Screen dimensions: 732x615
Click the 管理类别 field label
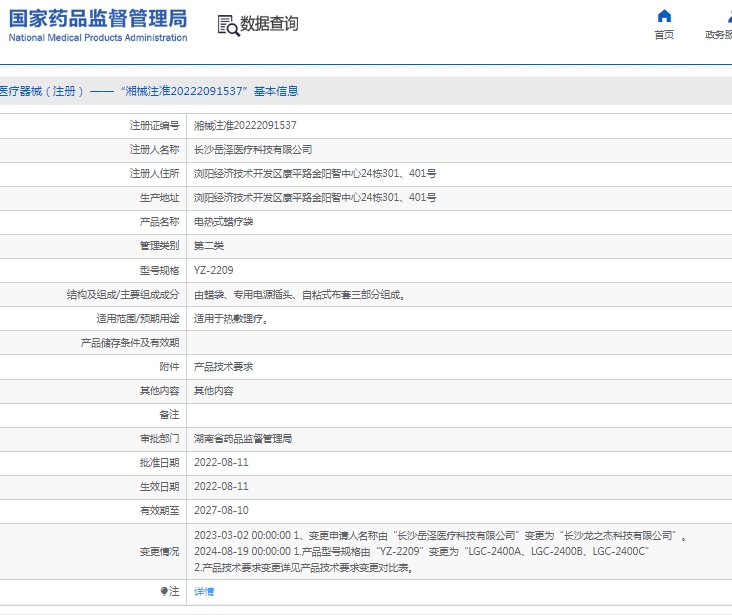click(159, 246)
